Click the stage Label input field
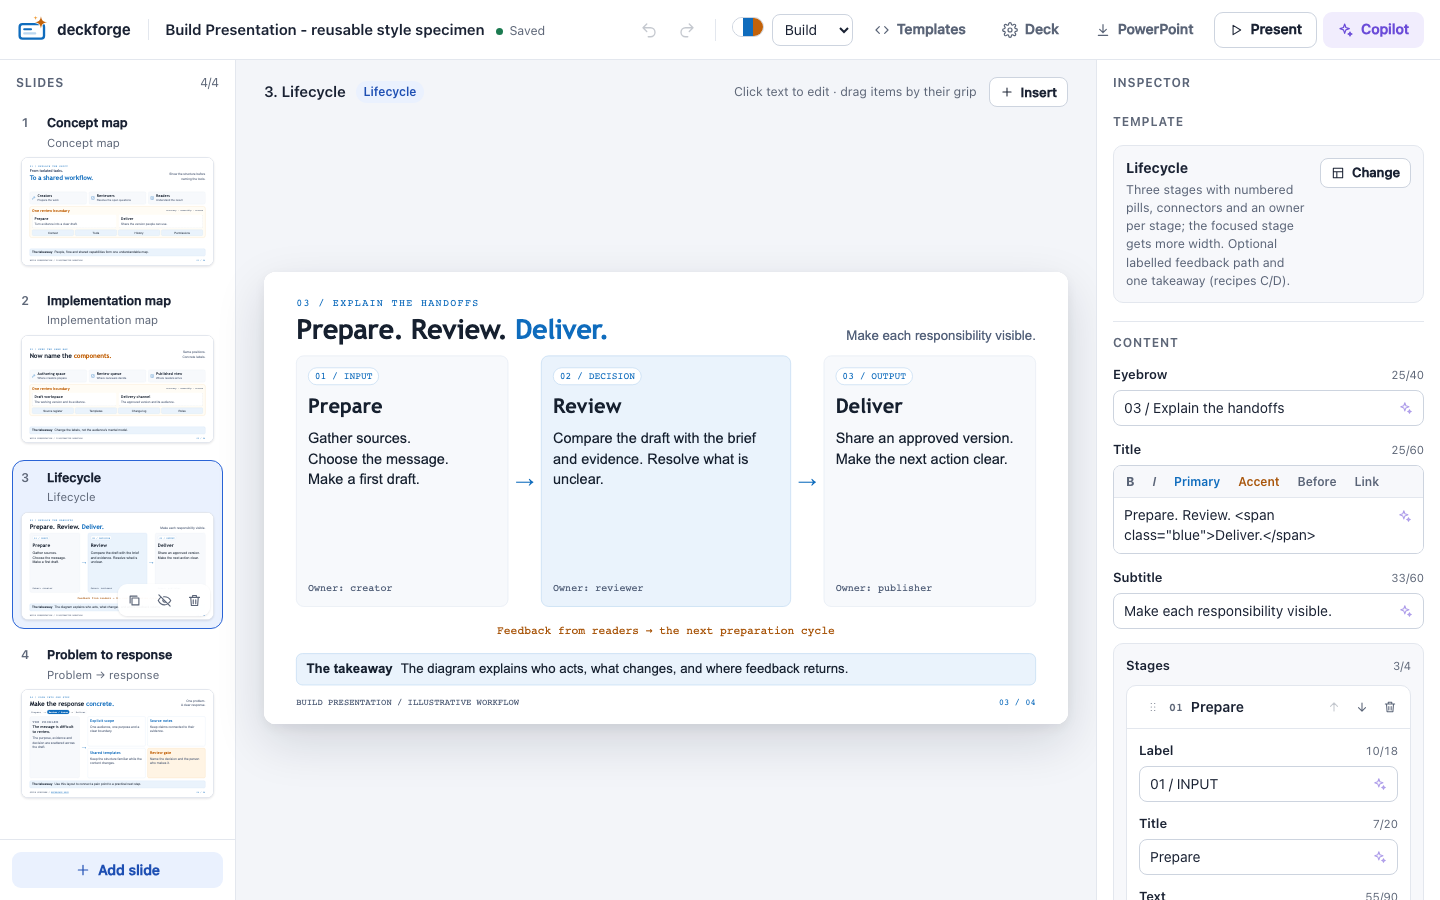The width and height of the screenshot is (1440, 900). pyautogui.click(x=1268, y=784)
